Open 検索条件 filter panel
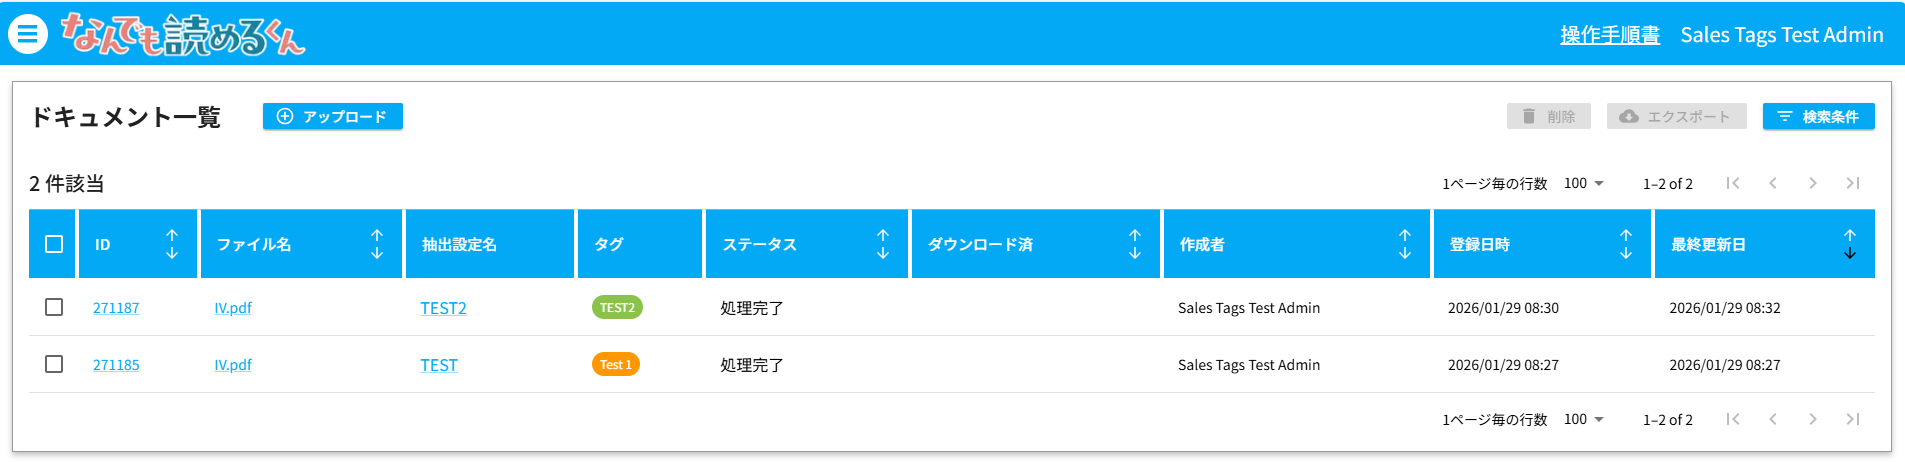Screen dimensions: 1905x462 [1818, 117]
